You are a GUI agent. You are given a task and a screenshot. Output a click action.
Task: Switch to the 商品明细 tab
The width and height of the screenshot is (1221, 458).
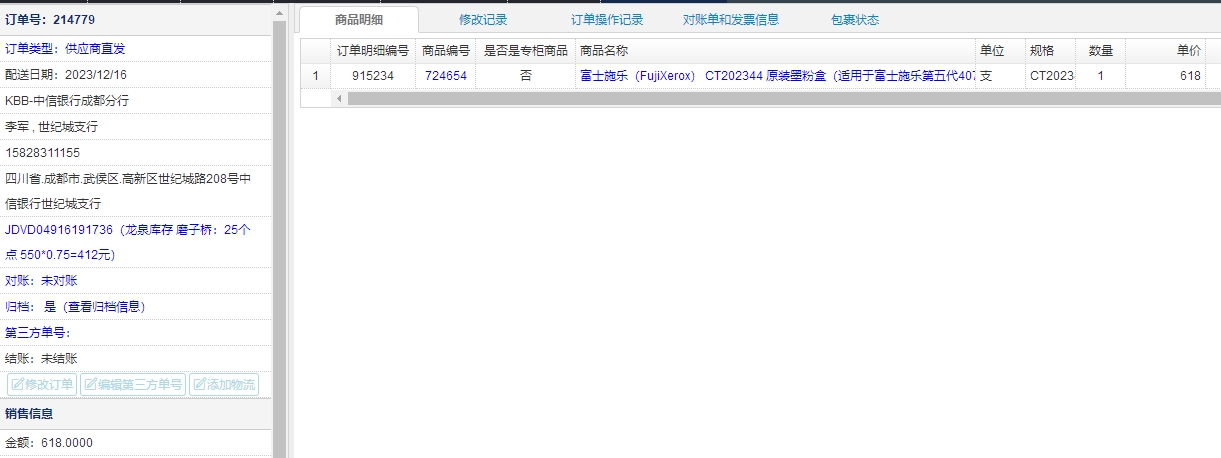click(359, 19)
